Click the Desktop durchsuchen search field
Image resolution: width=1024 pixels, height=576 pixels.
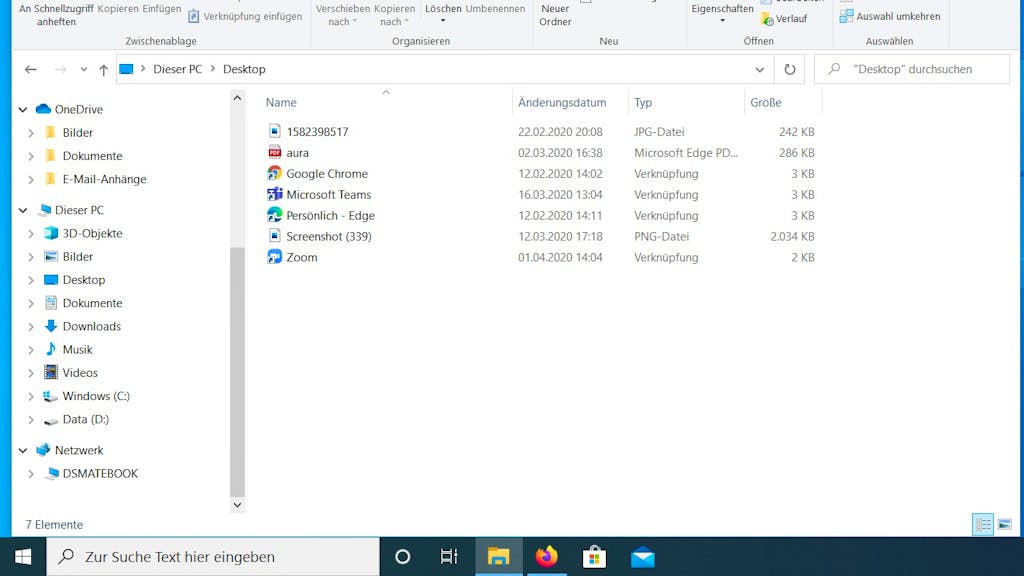coord(912,69)
